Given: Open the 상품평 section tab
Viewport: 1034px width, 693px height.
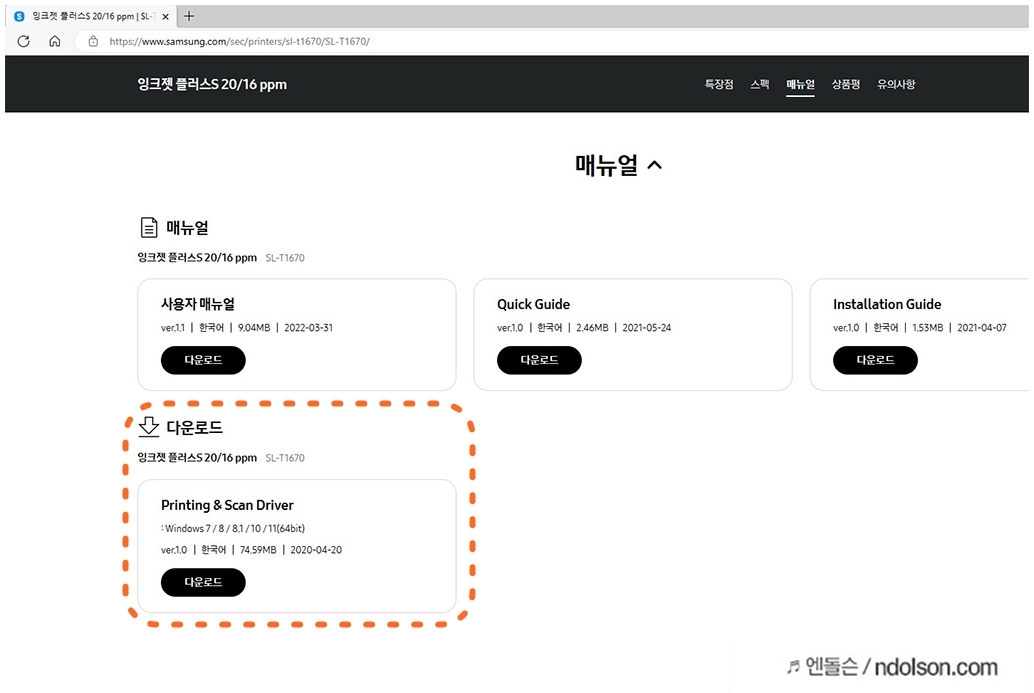Looking at the screenshot, I should tap(845, 84).
